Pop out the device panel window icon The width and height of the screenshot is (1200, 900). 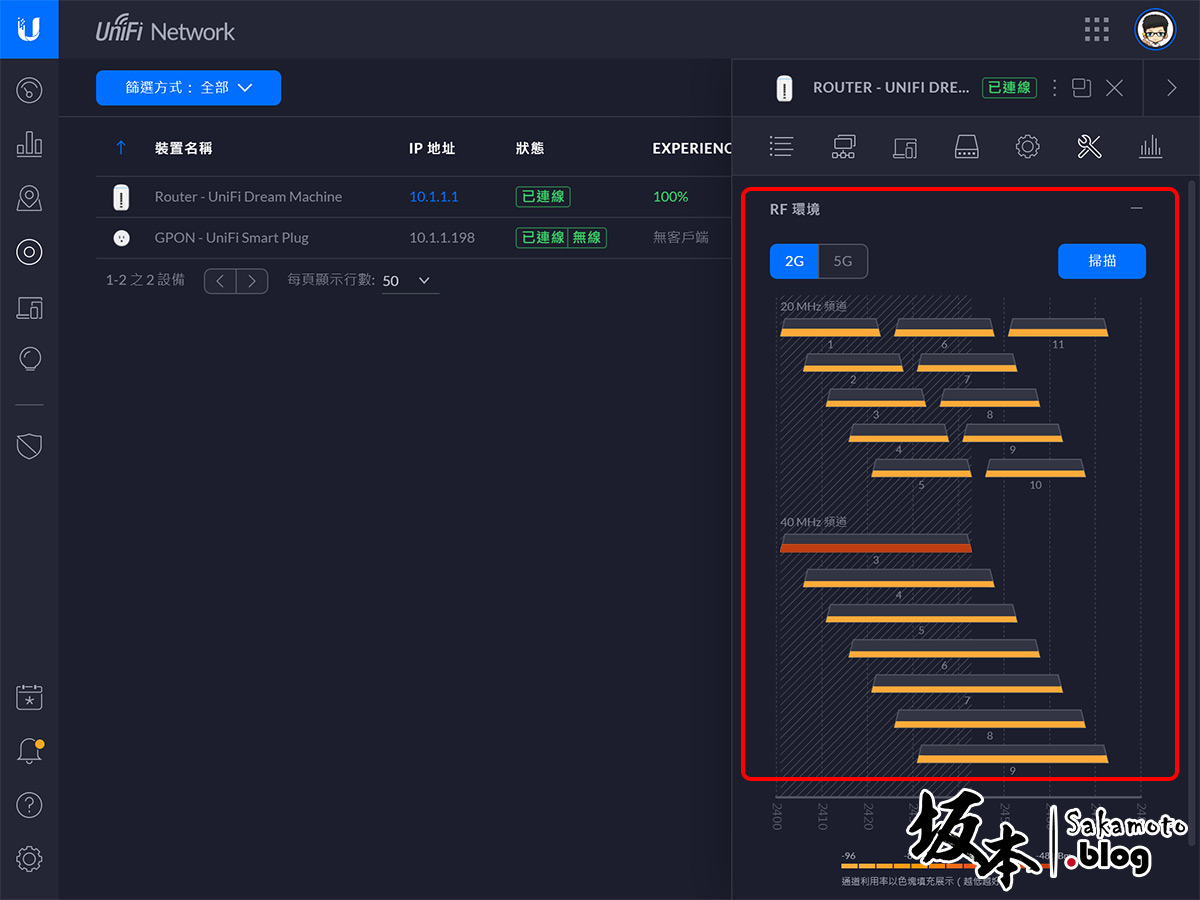tap(1081, 88)
